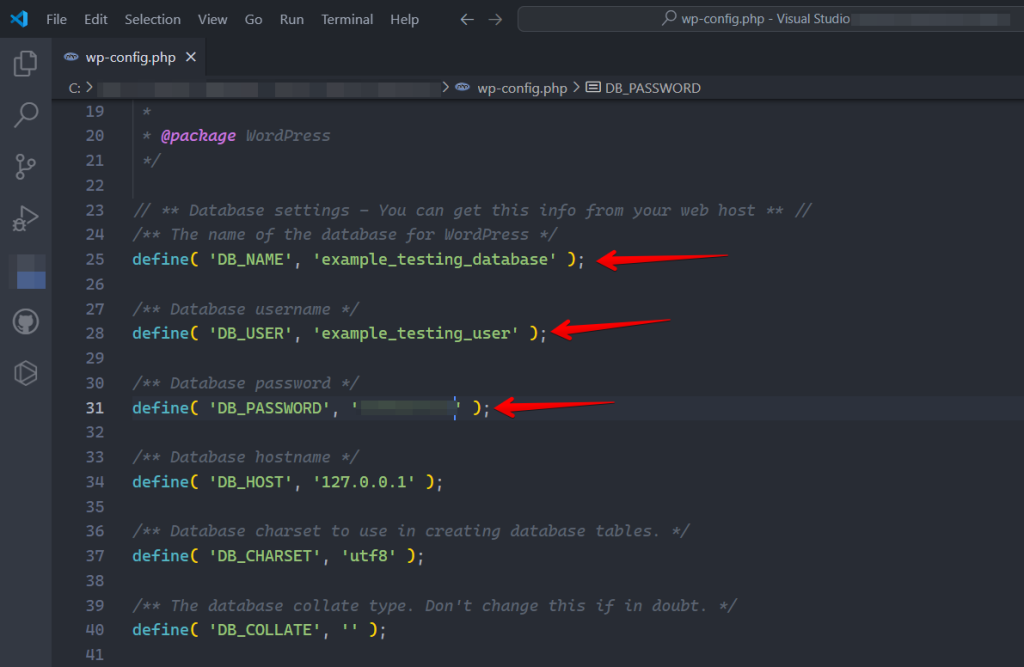Open the Run menu
Screen dimensions: 1024x667
pos(291,19)
